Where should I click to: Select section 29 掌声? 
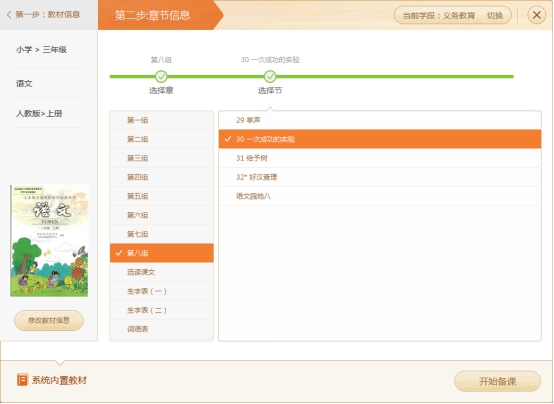coord(380,120)
